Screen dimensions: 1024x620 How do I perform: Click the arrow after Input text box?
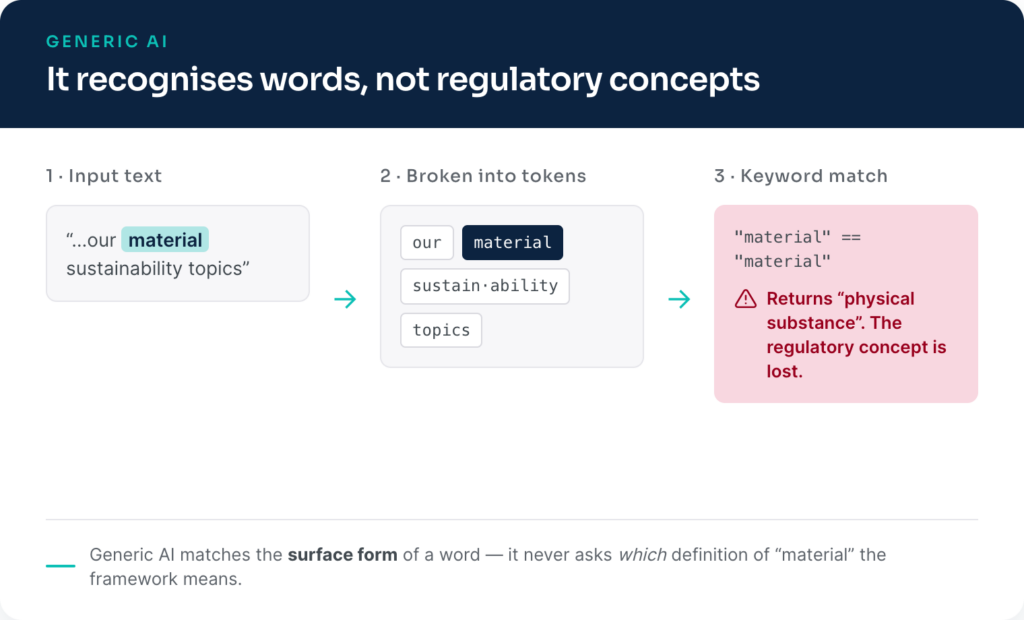click(x=345, y=299)
